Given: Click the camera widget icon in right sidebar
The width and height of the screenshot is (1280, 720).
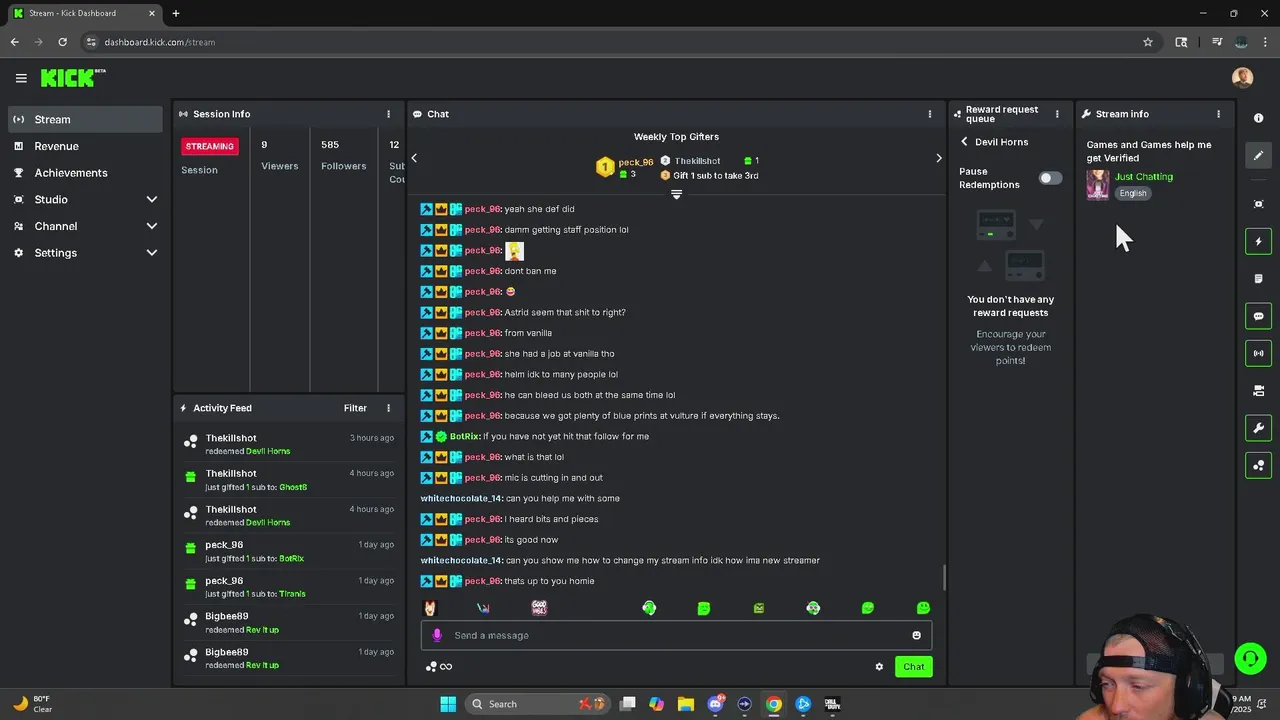Looking at the screenshot, I should 1258,391.
